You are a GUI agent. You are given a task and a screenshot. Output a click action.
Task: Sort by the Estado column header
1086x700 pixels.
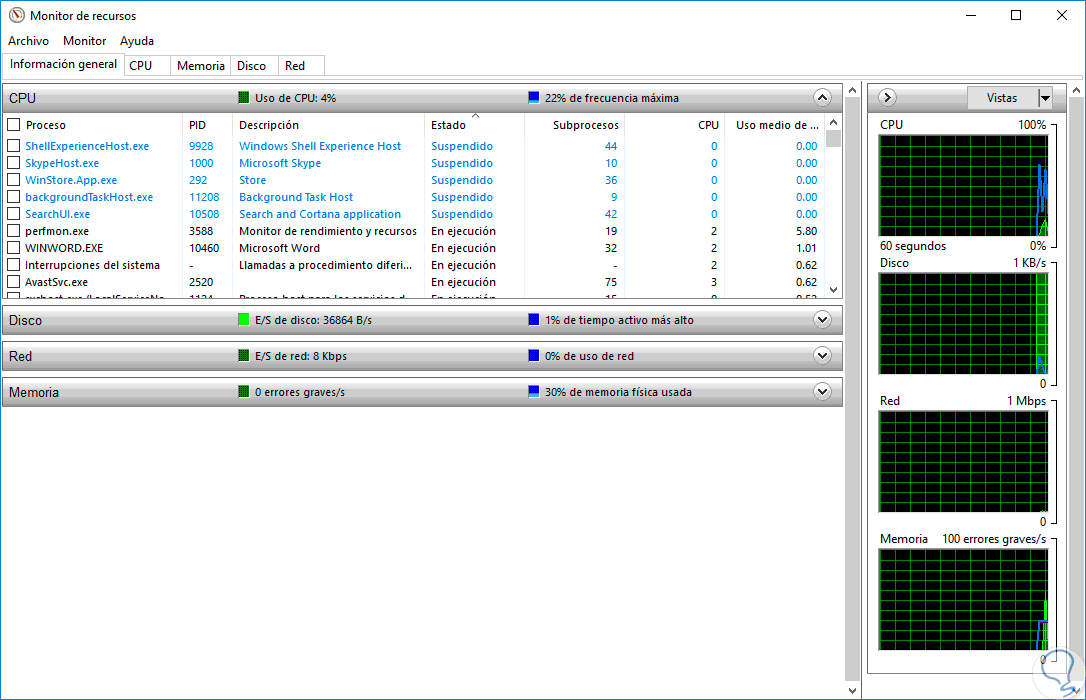point(474,125)
